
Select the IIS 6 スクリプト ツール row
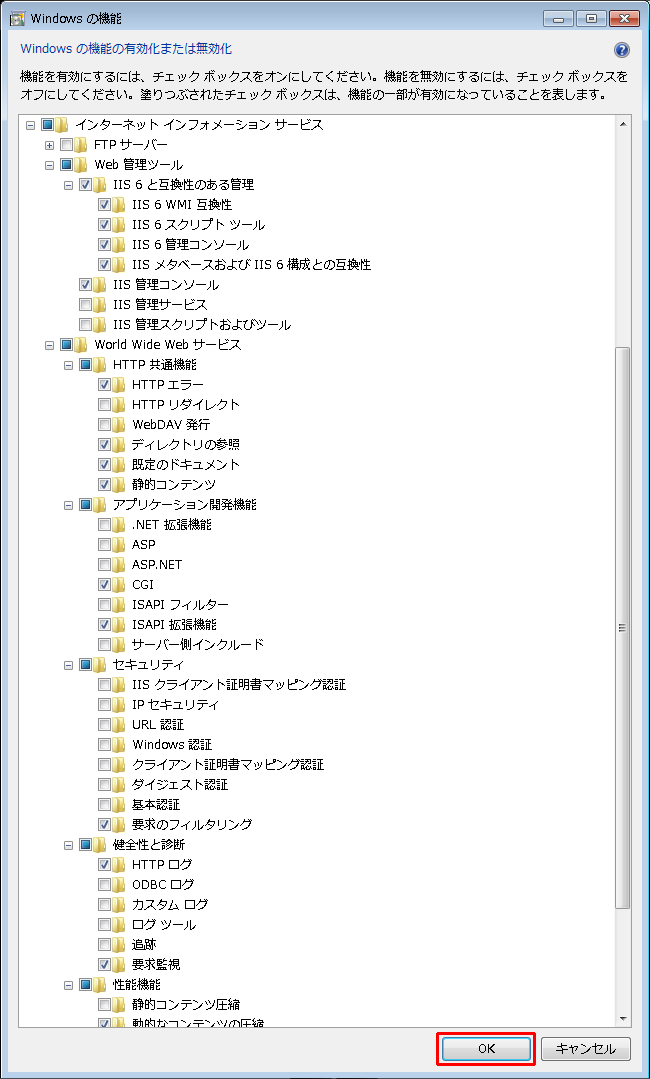coord(198,224)
